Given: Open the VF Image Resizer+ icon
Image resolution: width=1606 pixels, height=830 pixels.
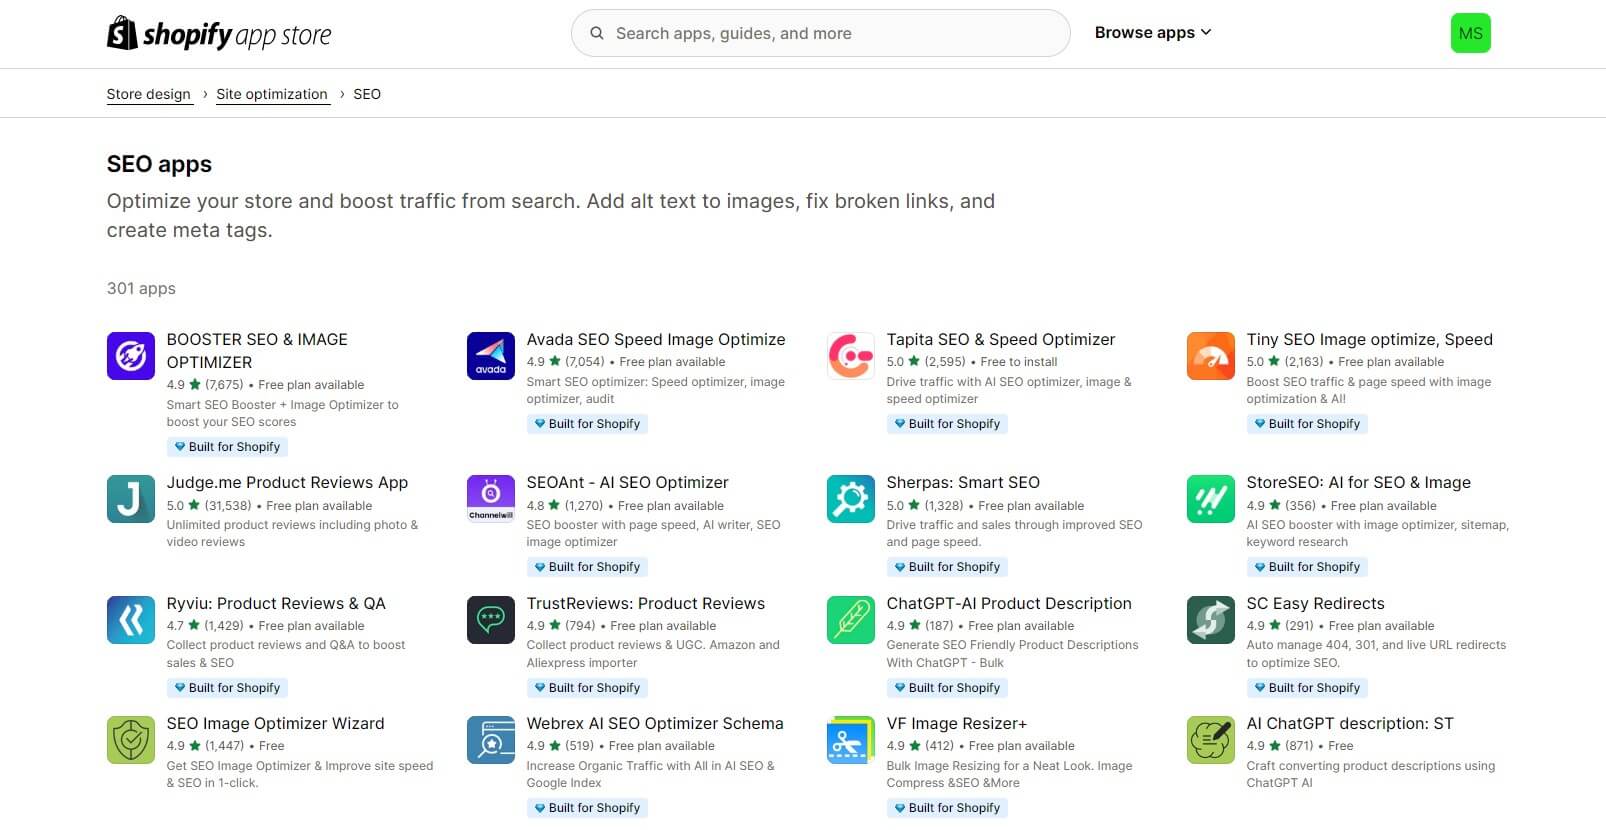Looking at the screenshot, I should tap(851, 740).
